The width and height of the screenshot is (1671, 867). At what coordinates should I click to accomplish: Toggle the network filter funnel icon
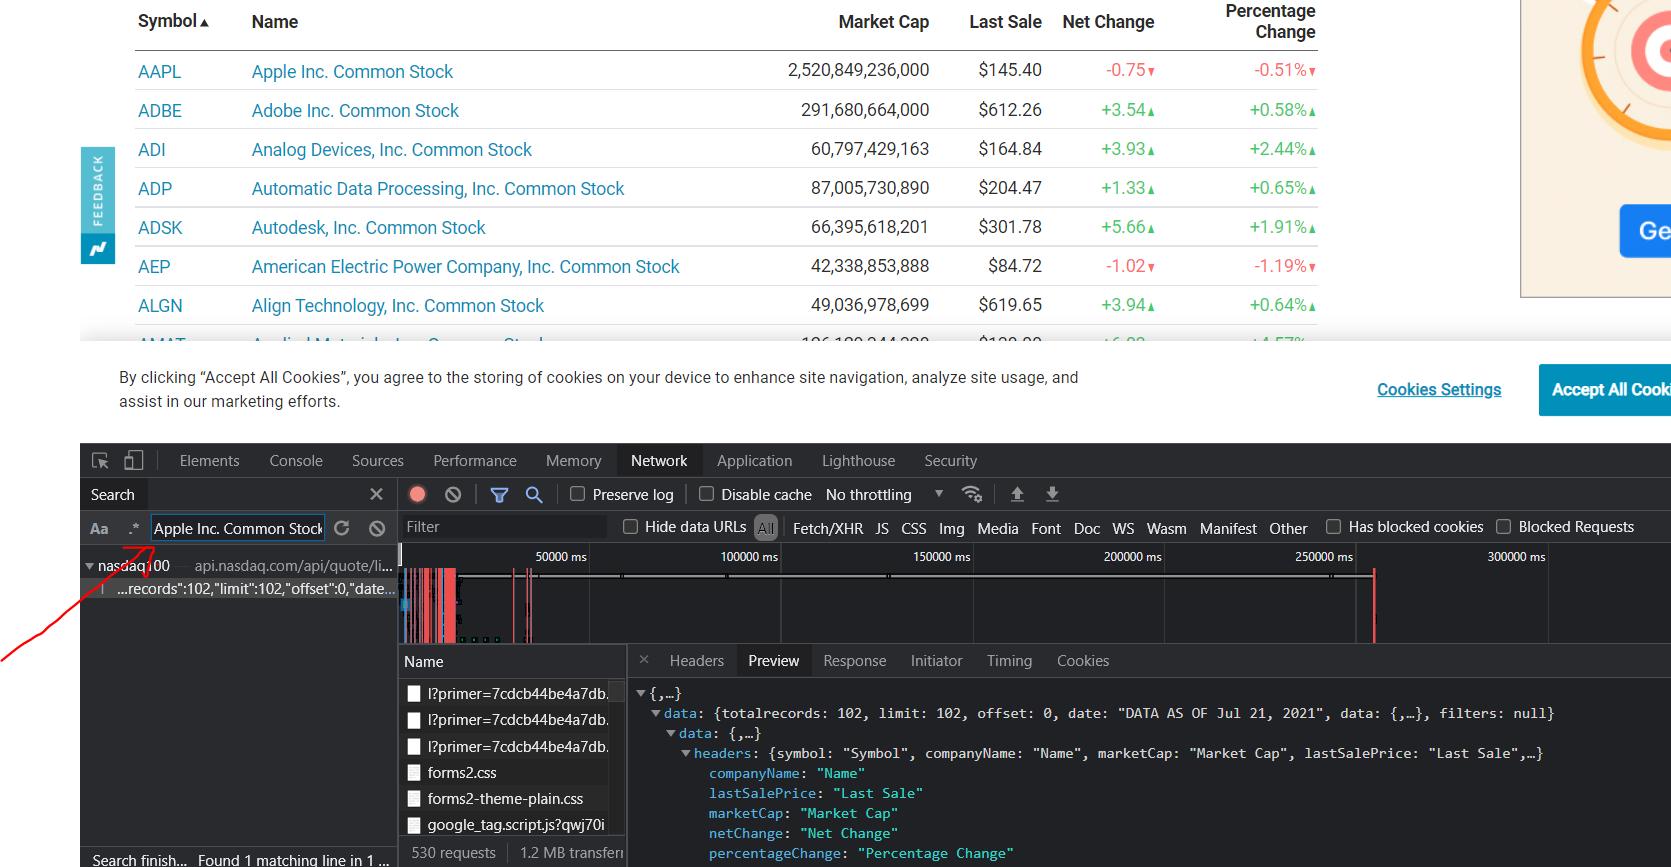pos(499,494)
